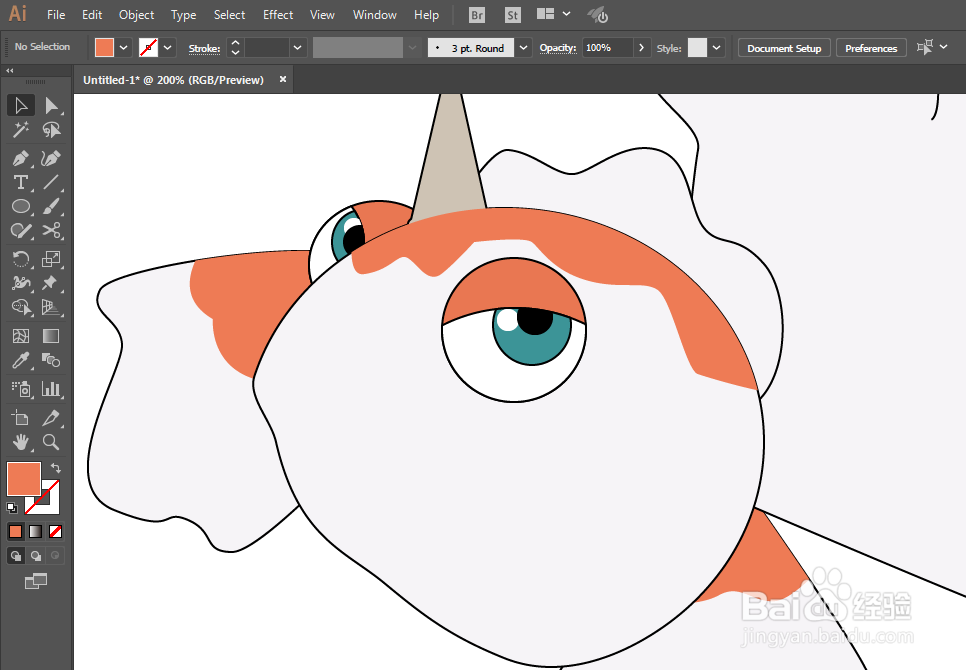Swap fill and stroke colors
Screen dimensions: 966x670
[x=55, y=468]
